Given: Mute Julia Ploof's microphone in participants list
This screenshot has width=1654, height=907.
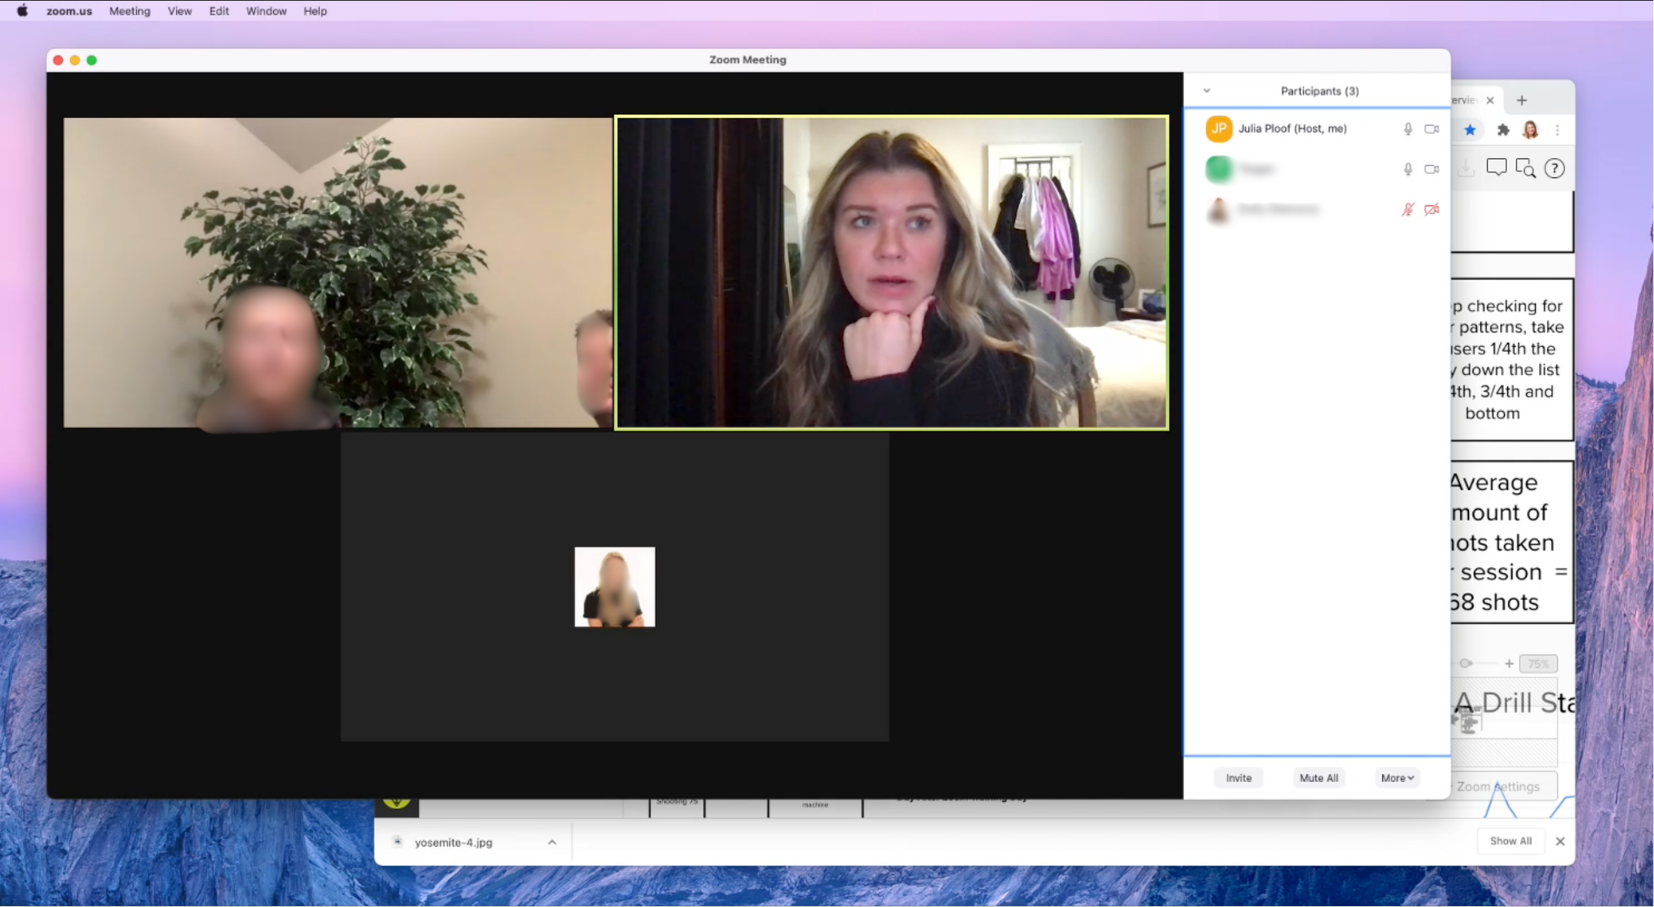Looking at the screenshot, I should [1407, 129].
